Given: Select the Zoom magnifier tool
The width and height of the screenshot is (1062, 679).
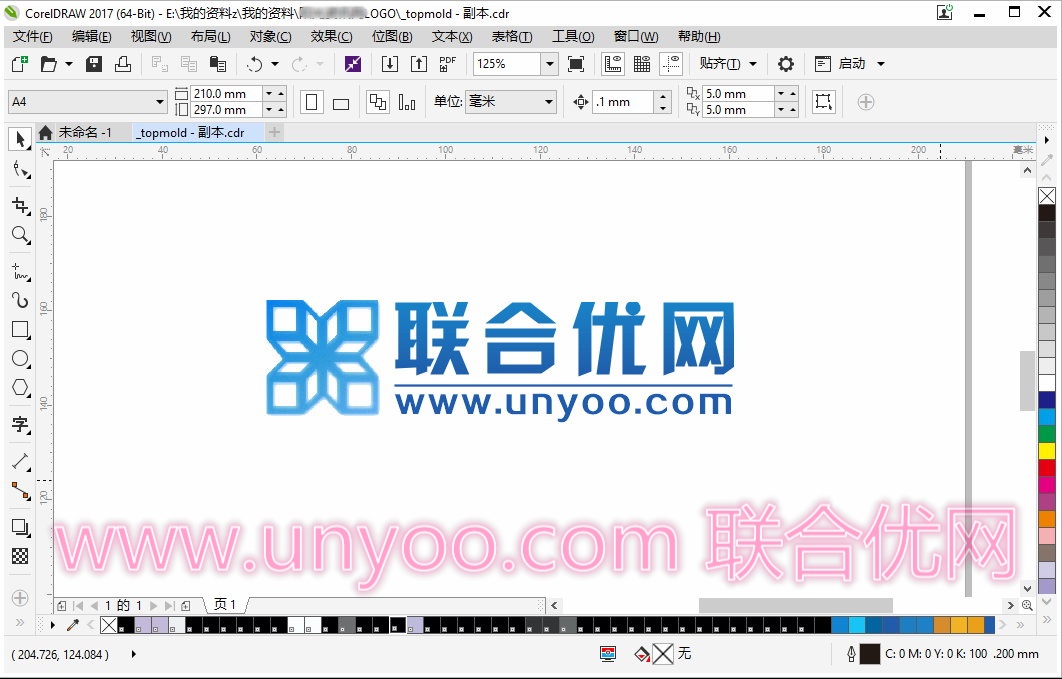Looking at the screenshot, I should click(20, 235).
